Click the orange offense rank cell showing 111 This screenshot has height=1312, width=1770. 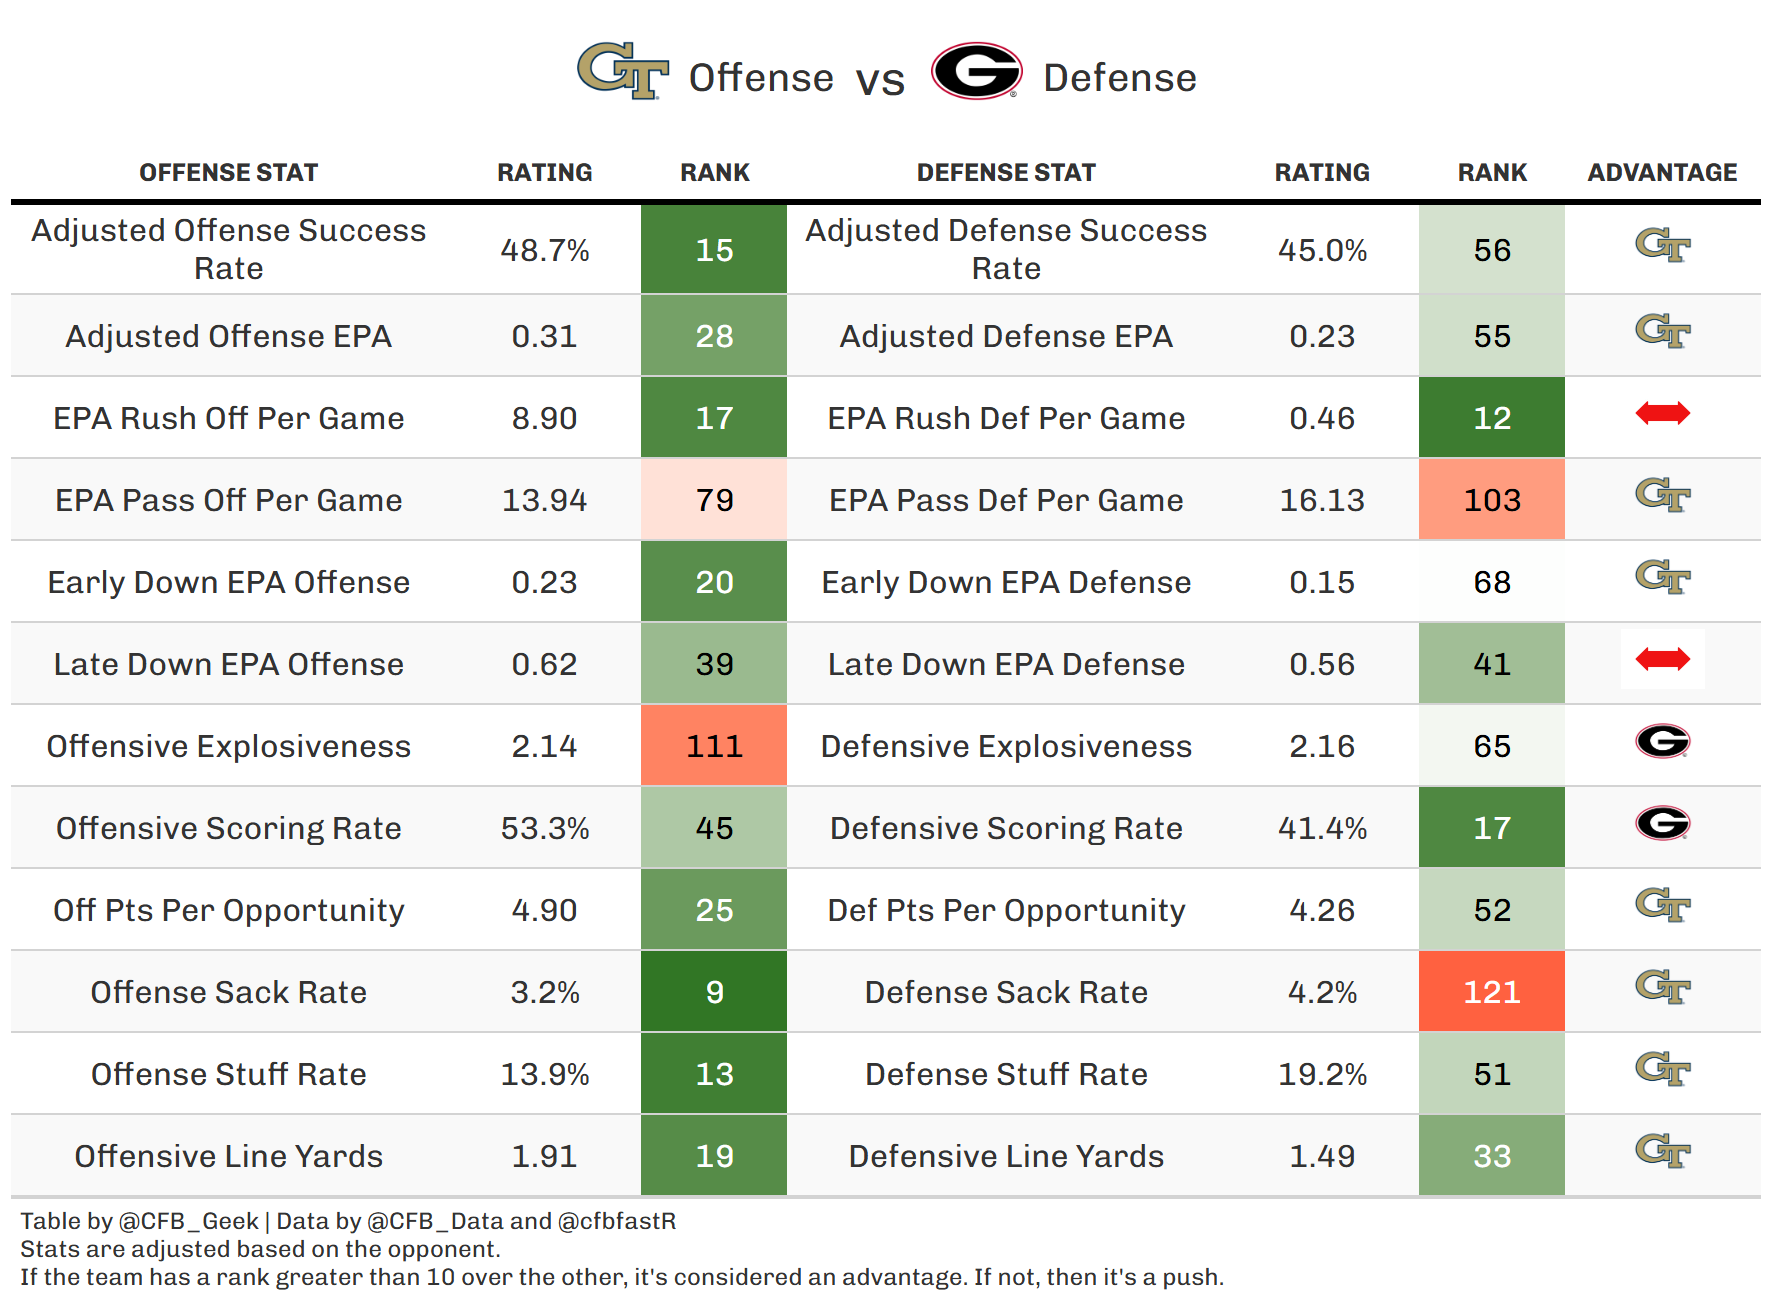714,746
